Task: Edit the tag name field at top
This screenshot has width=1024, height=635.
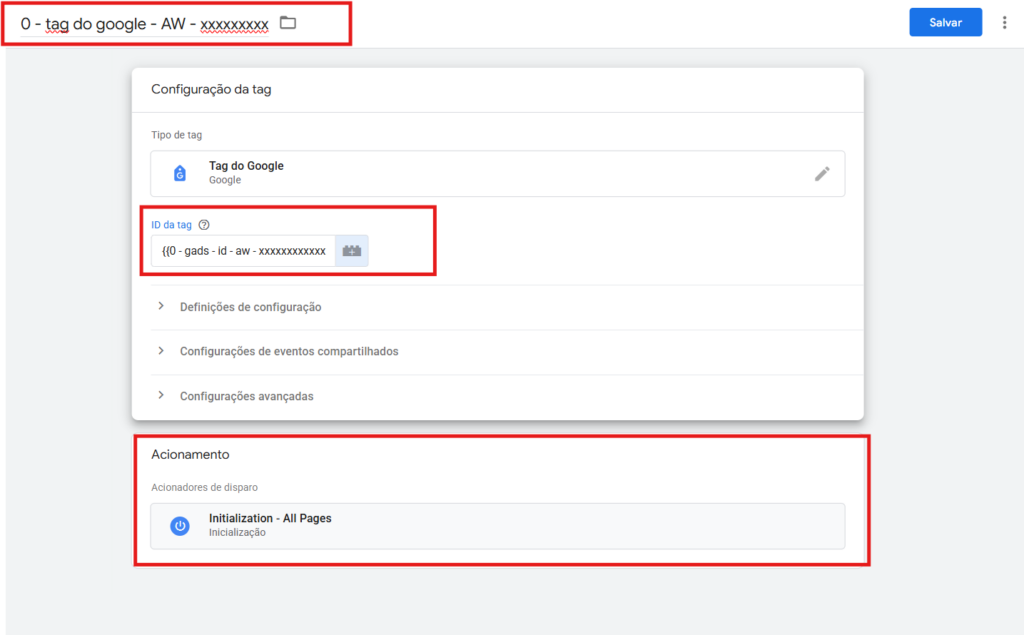Action: tap(144, 24)
